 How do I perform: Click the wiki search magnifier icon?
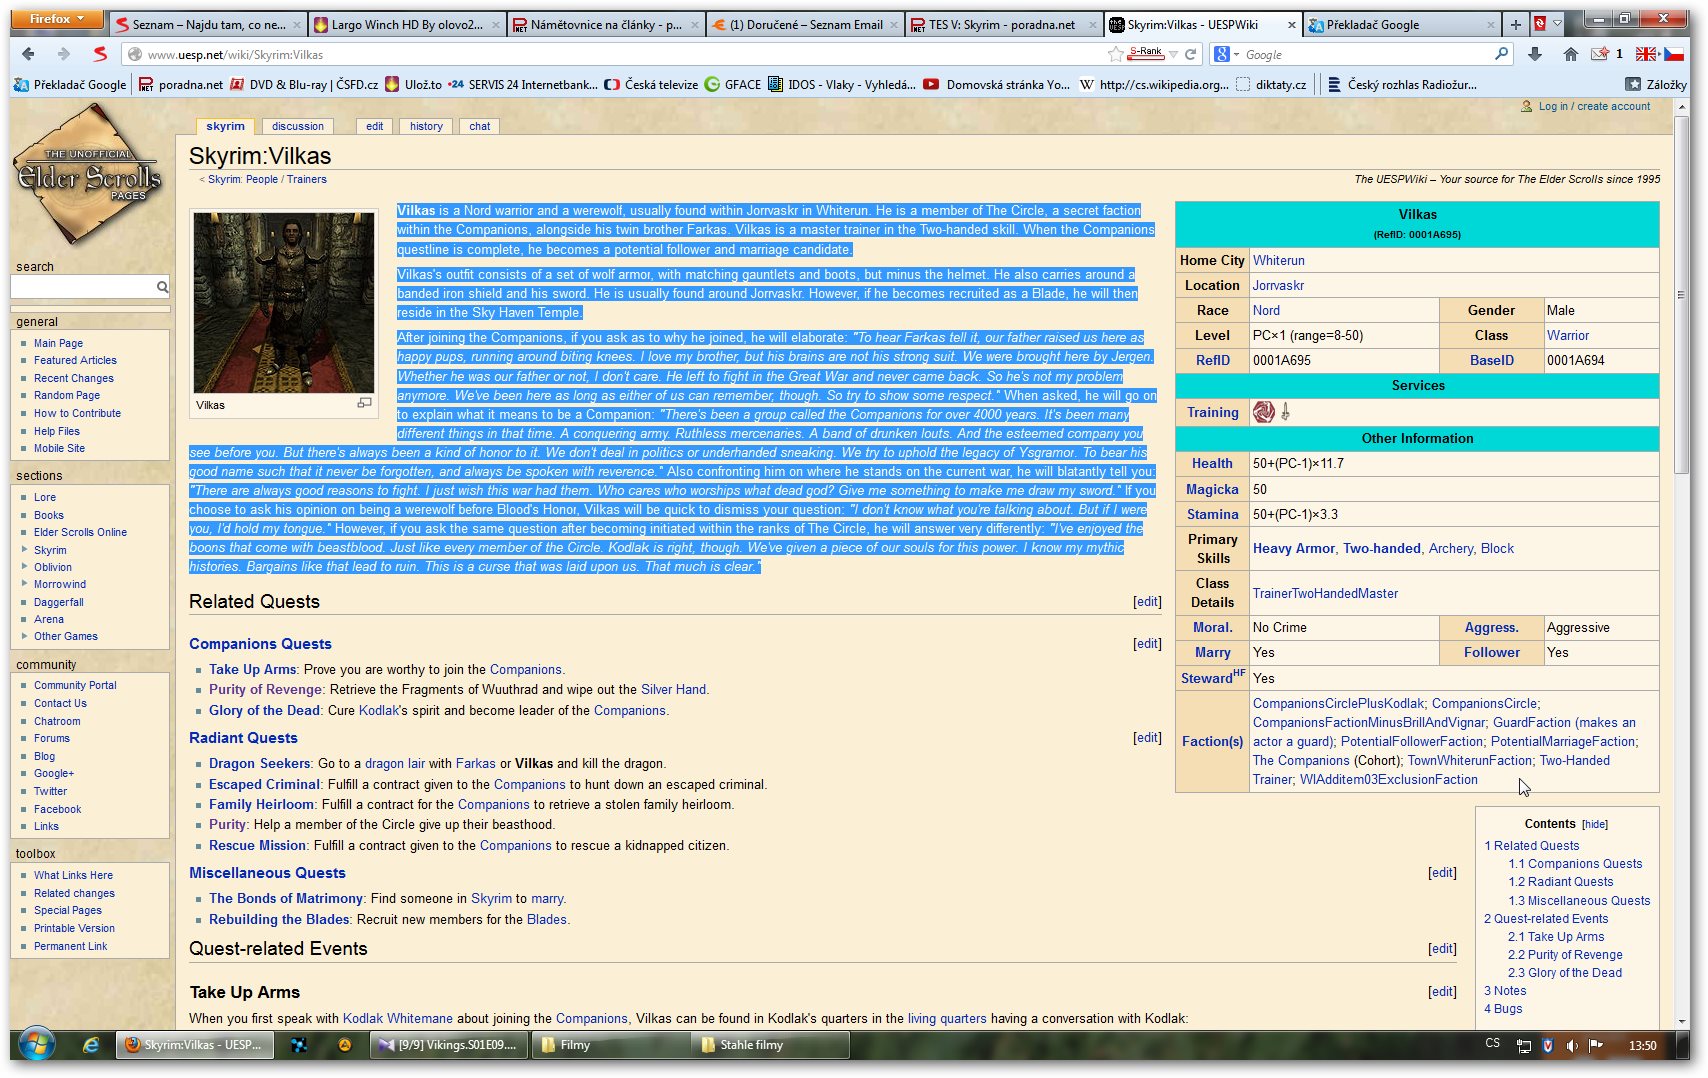click(162, 287)
